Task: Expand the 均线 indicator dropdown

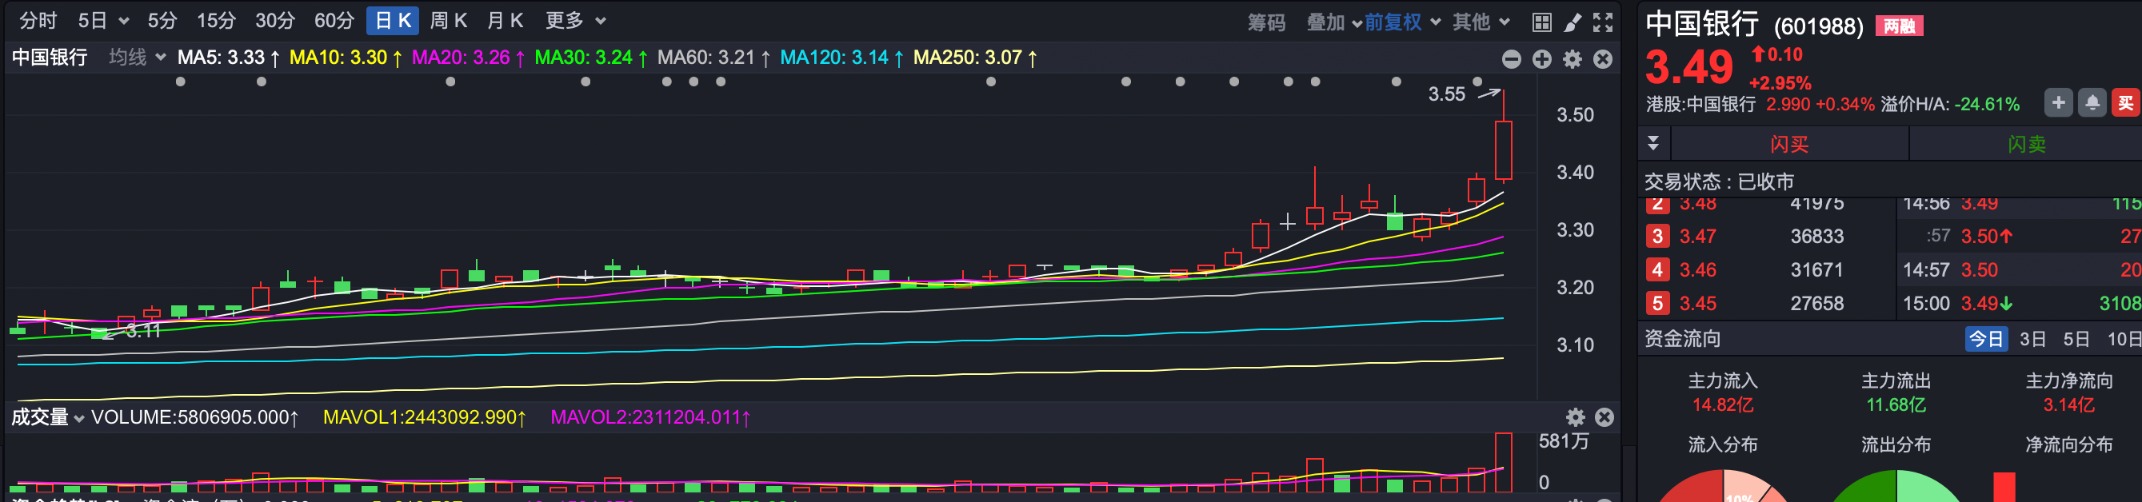Action: click(137, 58)
